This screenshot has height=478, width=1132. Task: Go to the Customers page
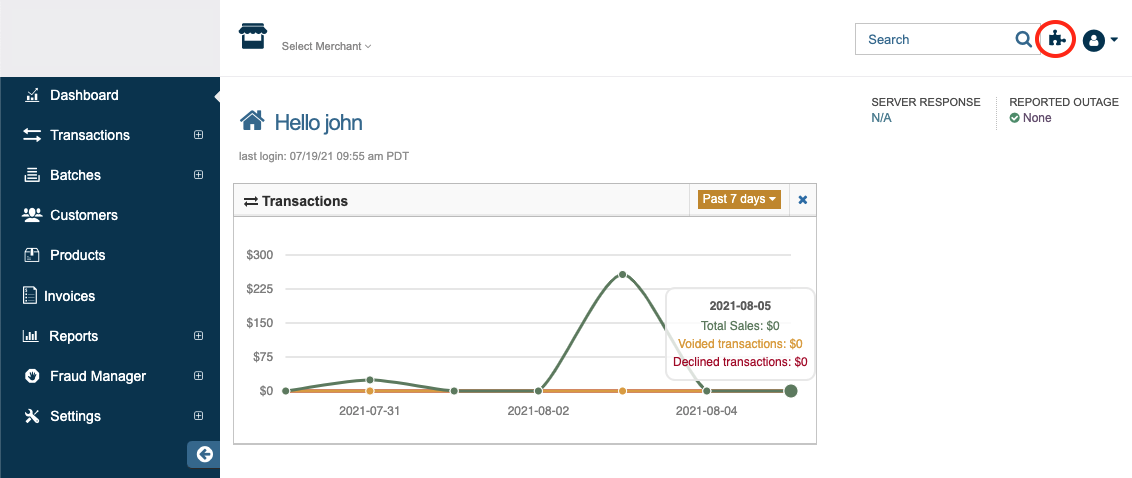(x=83, y=215)
